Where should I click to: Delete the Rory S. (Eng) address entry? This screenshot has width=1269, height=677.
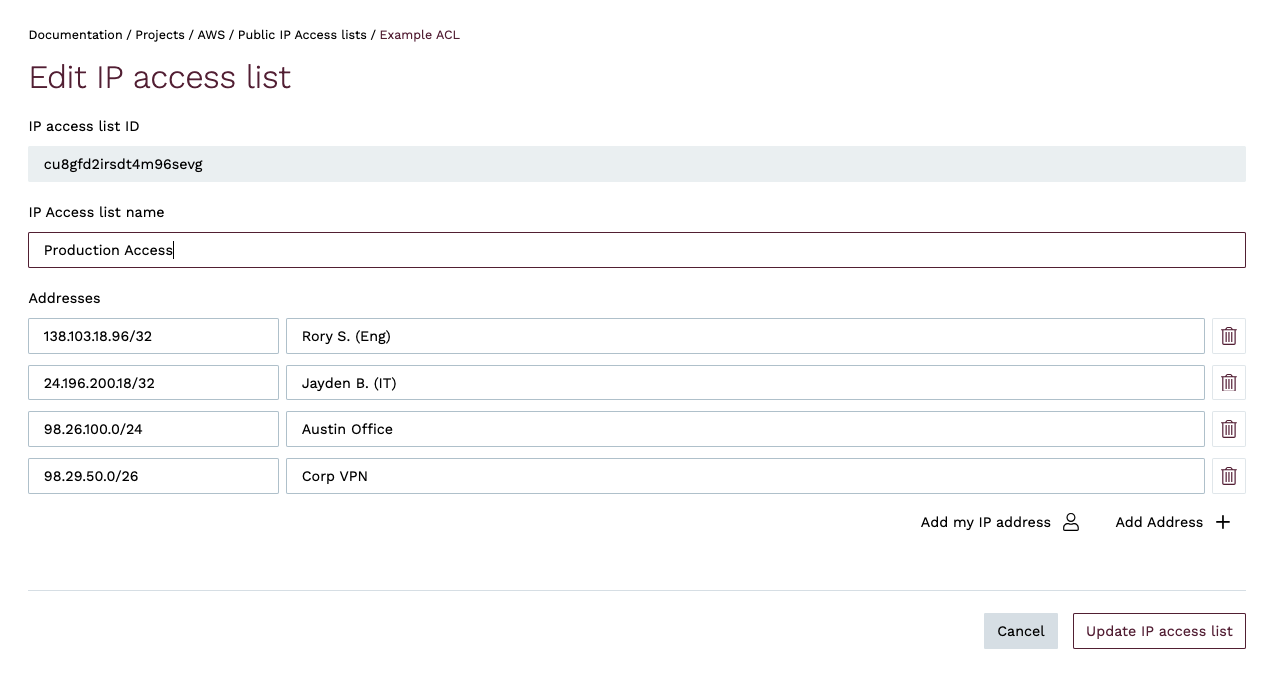click(x=1228, y=336)
